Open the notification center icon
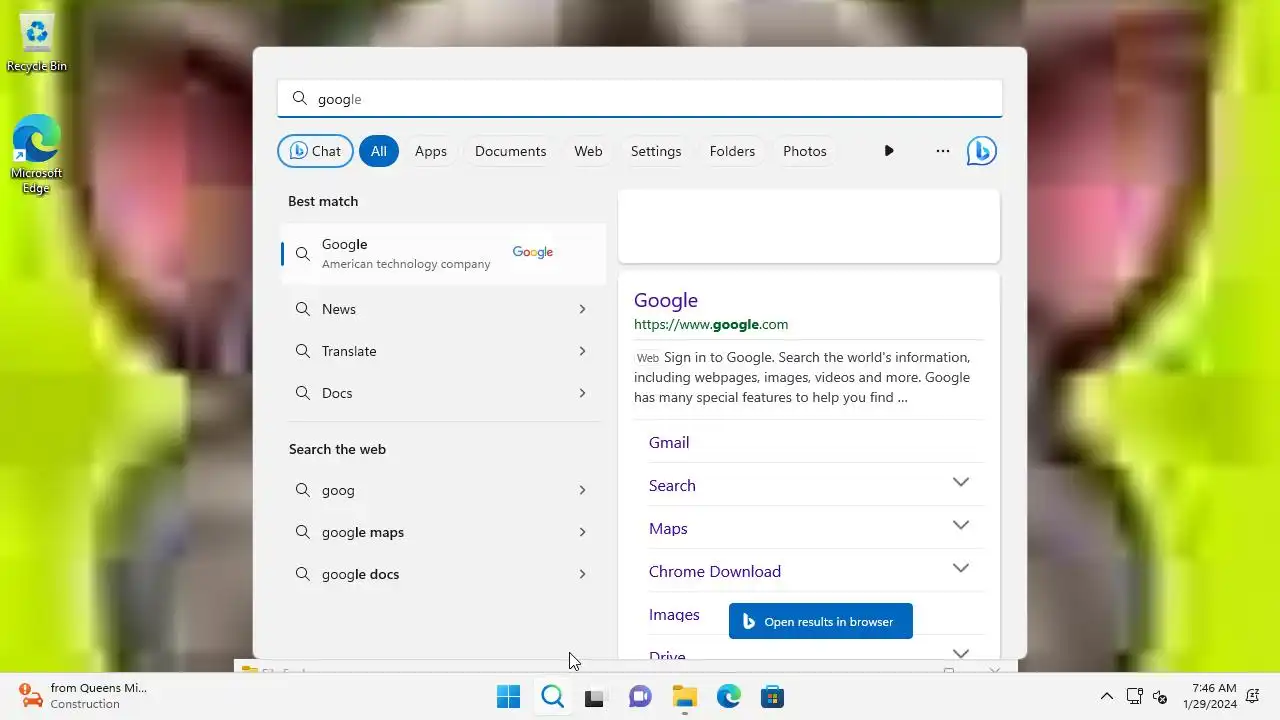Image resolution: width=1280 pixels, height=720 pixels. point(1252,696)
